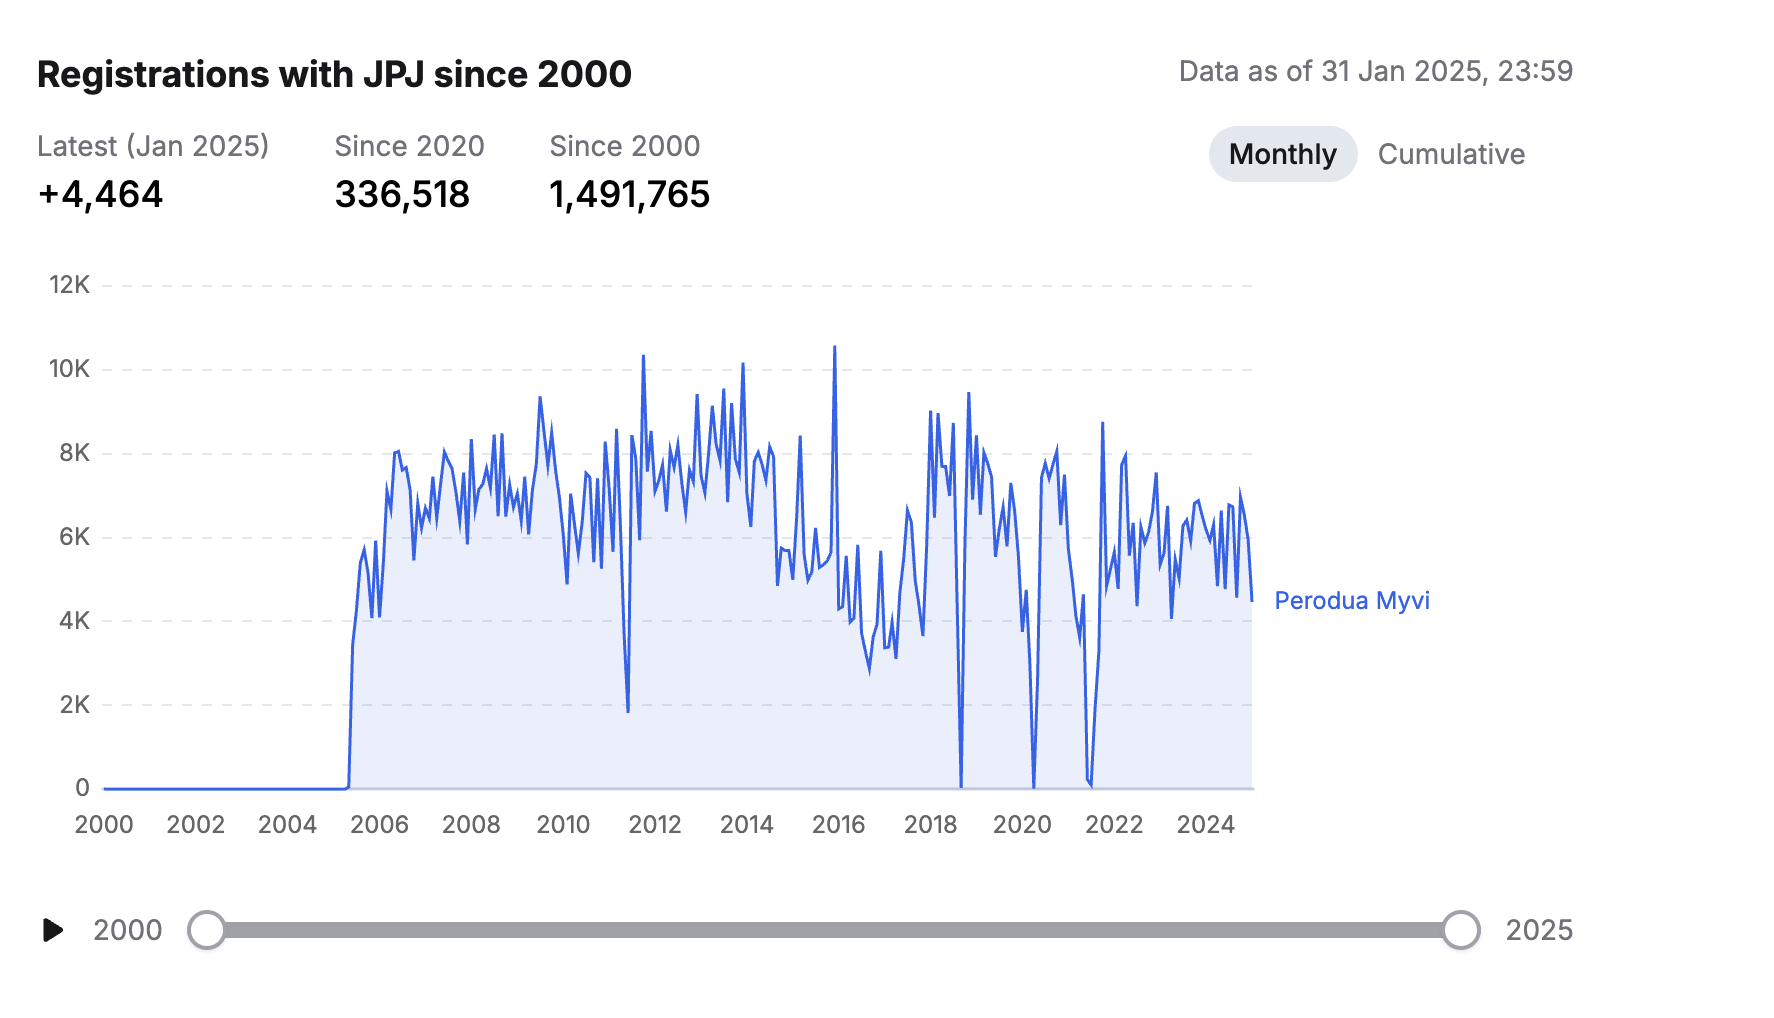Click the right slider handle at 2025
This screenshot has width=1774, height=1018.
pyautogui.click(x=1461, y=930)
